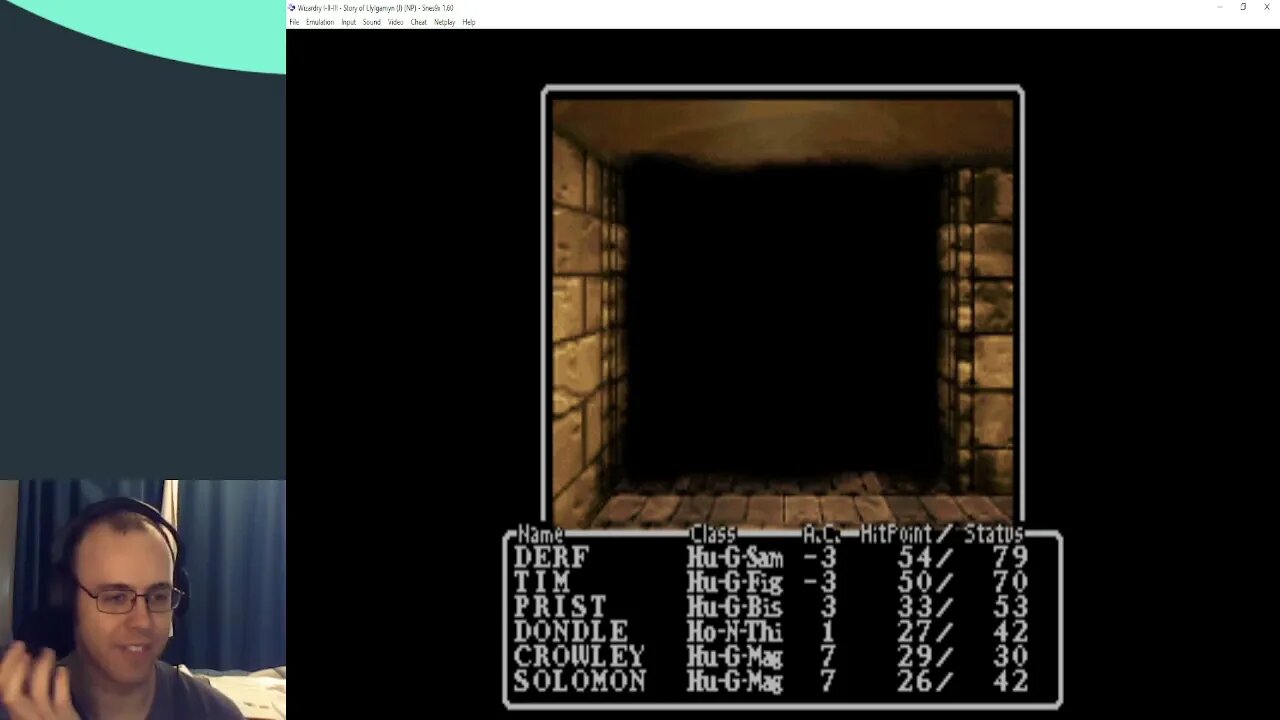
Task: Click PRIST's class Hu-G-Bis
Action: coord(735,608)
